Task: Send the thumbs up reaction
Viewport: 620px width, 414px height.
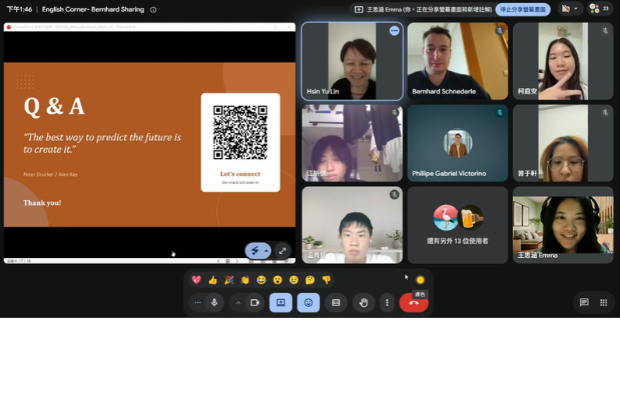Action: click(213, 280)
